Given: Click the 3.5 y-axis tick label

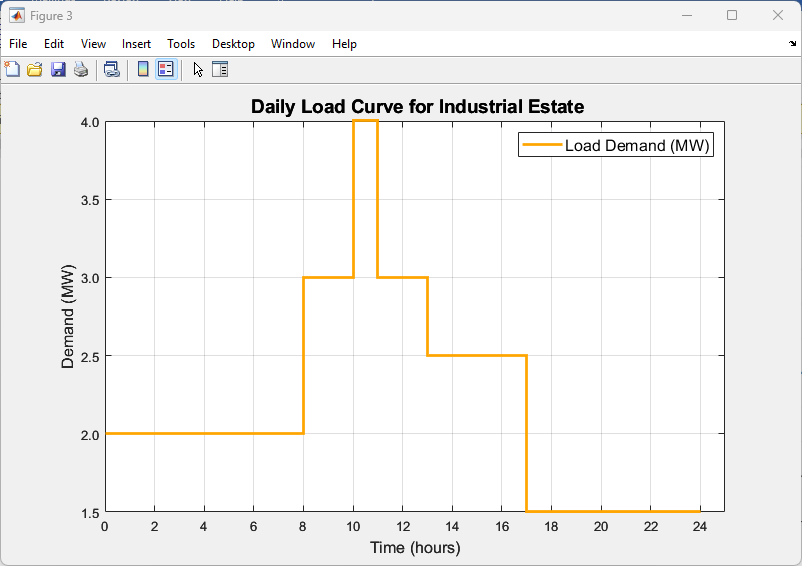Looking at the screenshot, I should tap(90, 200).
